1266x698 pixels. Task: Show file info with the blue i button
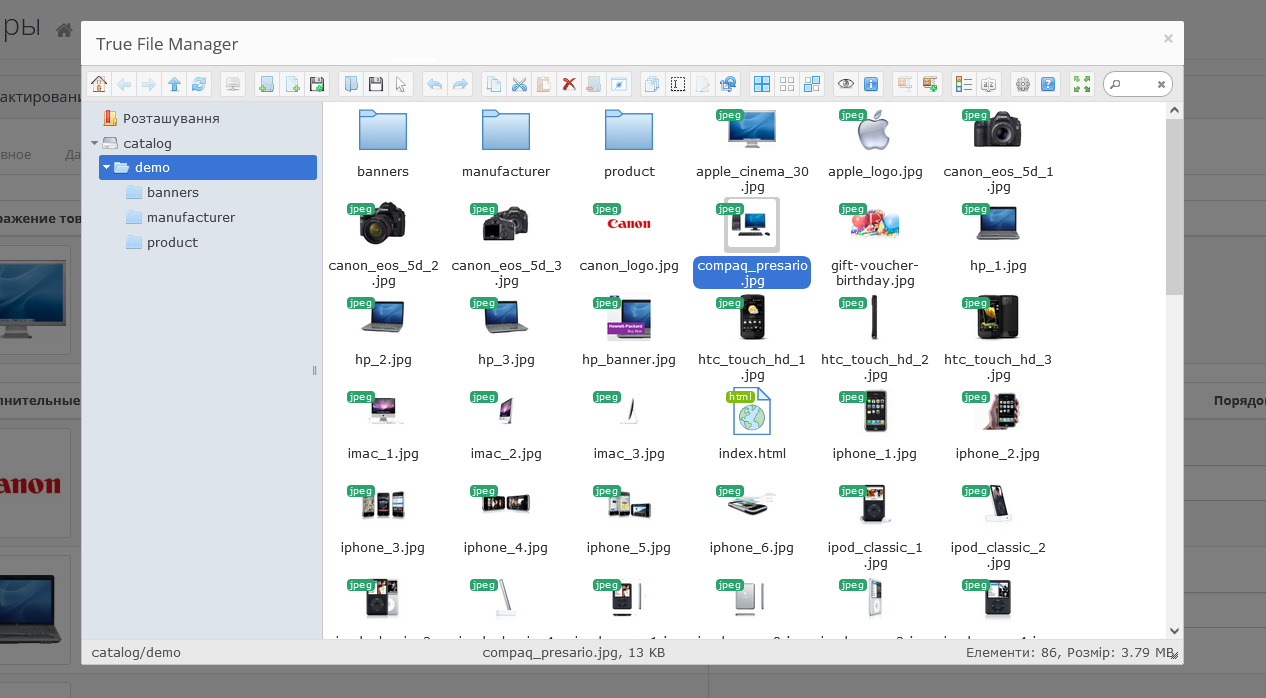pyautogui.click(x=871, y=84)
